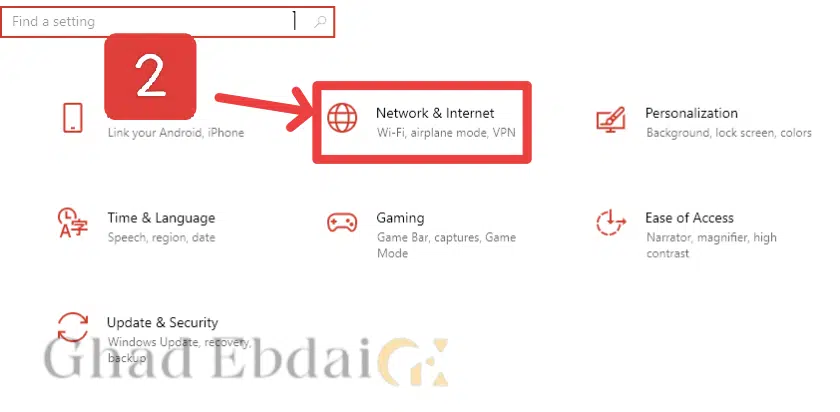
Task: Click the Find a setting search box
Action: coord(167,22)
